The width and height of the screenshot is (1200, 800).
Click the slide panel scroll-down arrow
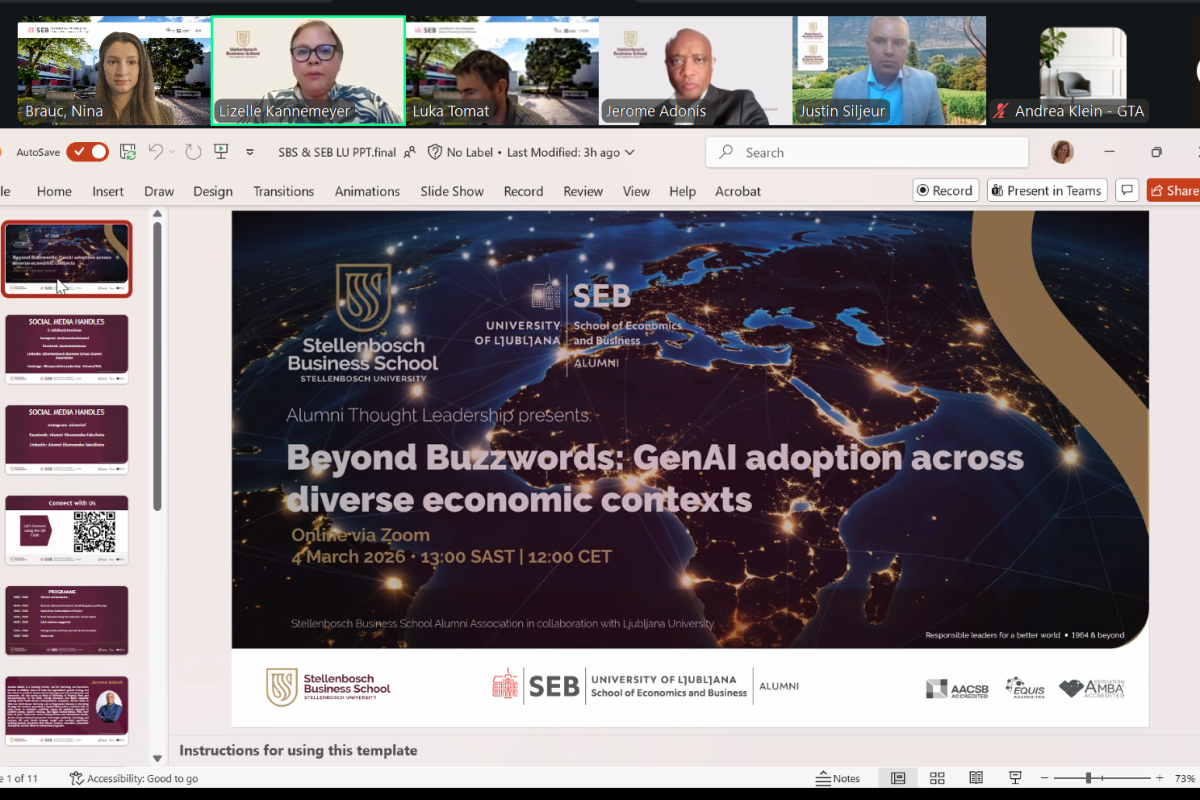[157, 759]
